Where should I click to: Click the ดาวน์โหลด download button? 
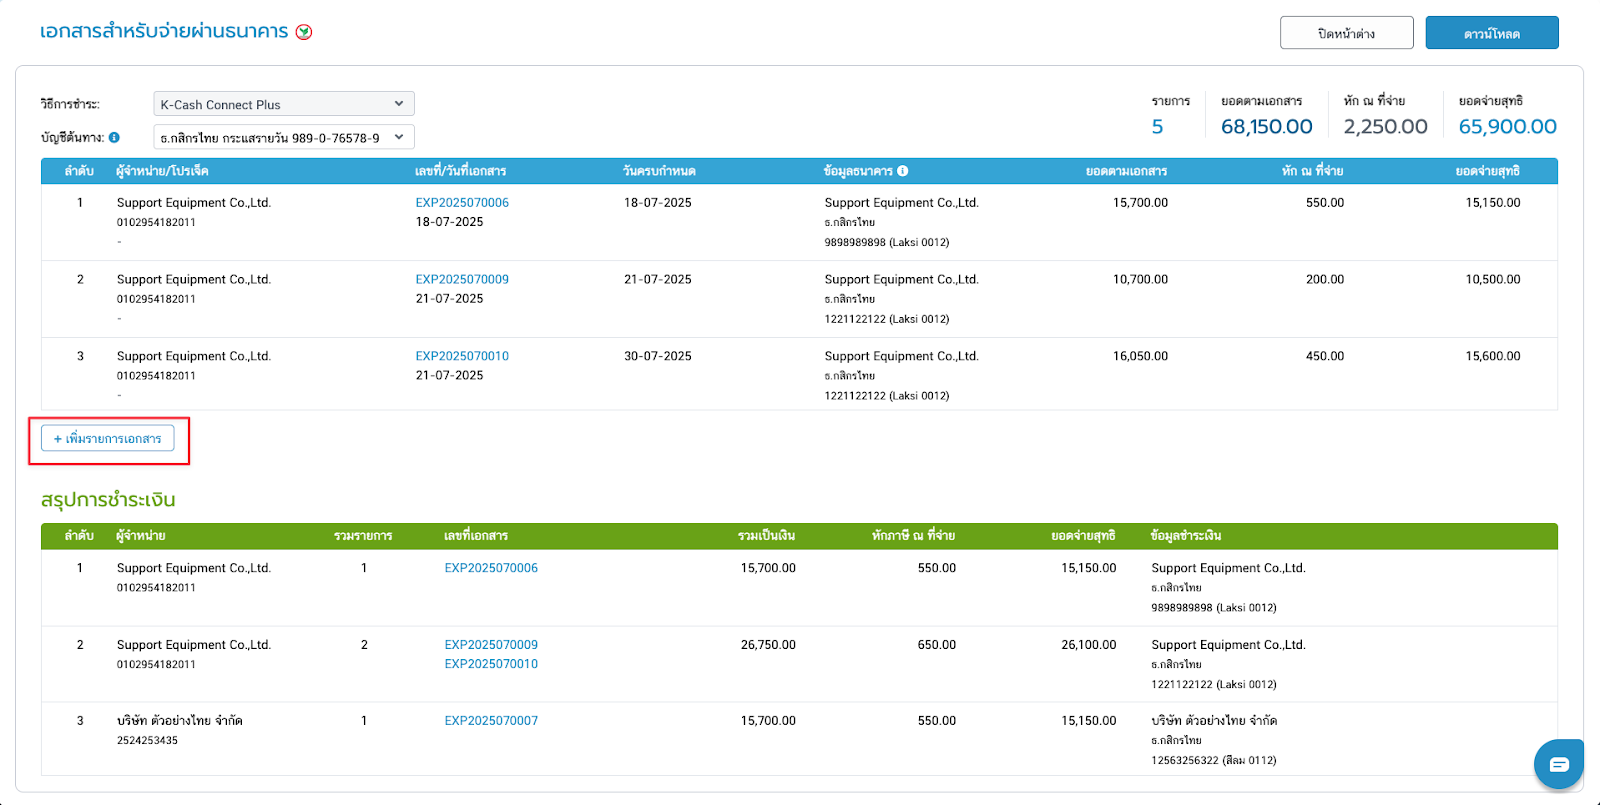click(1491, 33)
